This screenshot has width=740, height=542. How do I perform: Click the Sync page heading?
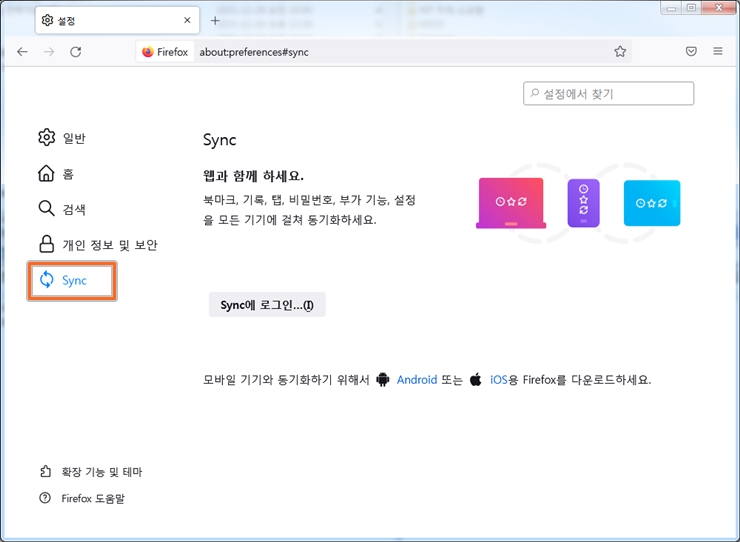coord(219,140)
